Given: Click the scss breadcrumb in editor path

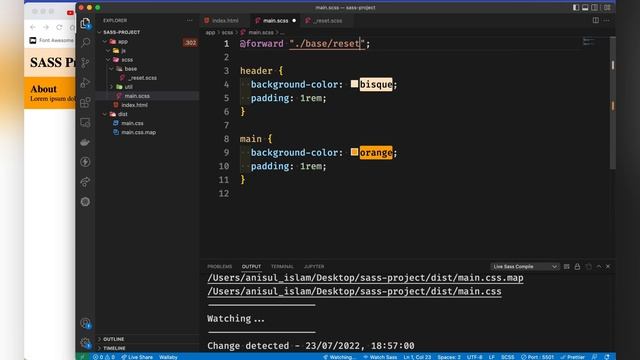Looking at the screenshot, I should tap(227, 32).
